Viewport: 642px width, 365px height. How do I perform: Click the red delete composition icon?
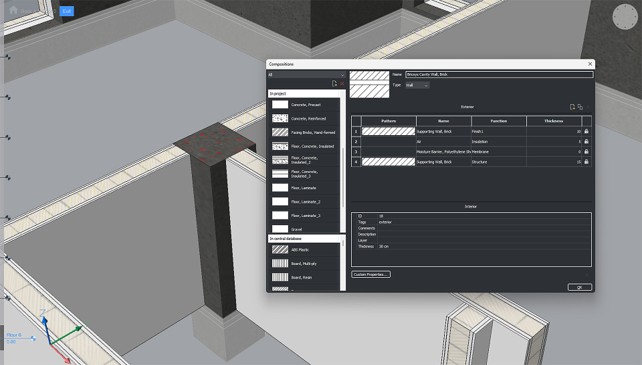342,84
